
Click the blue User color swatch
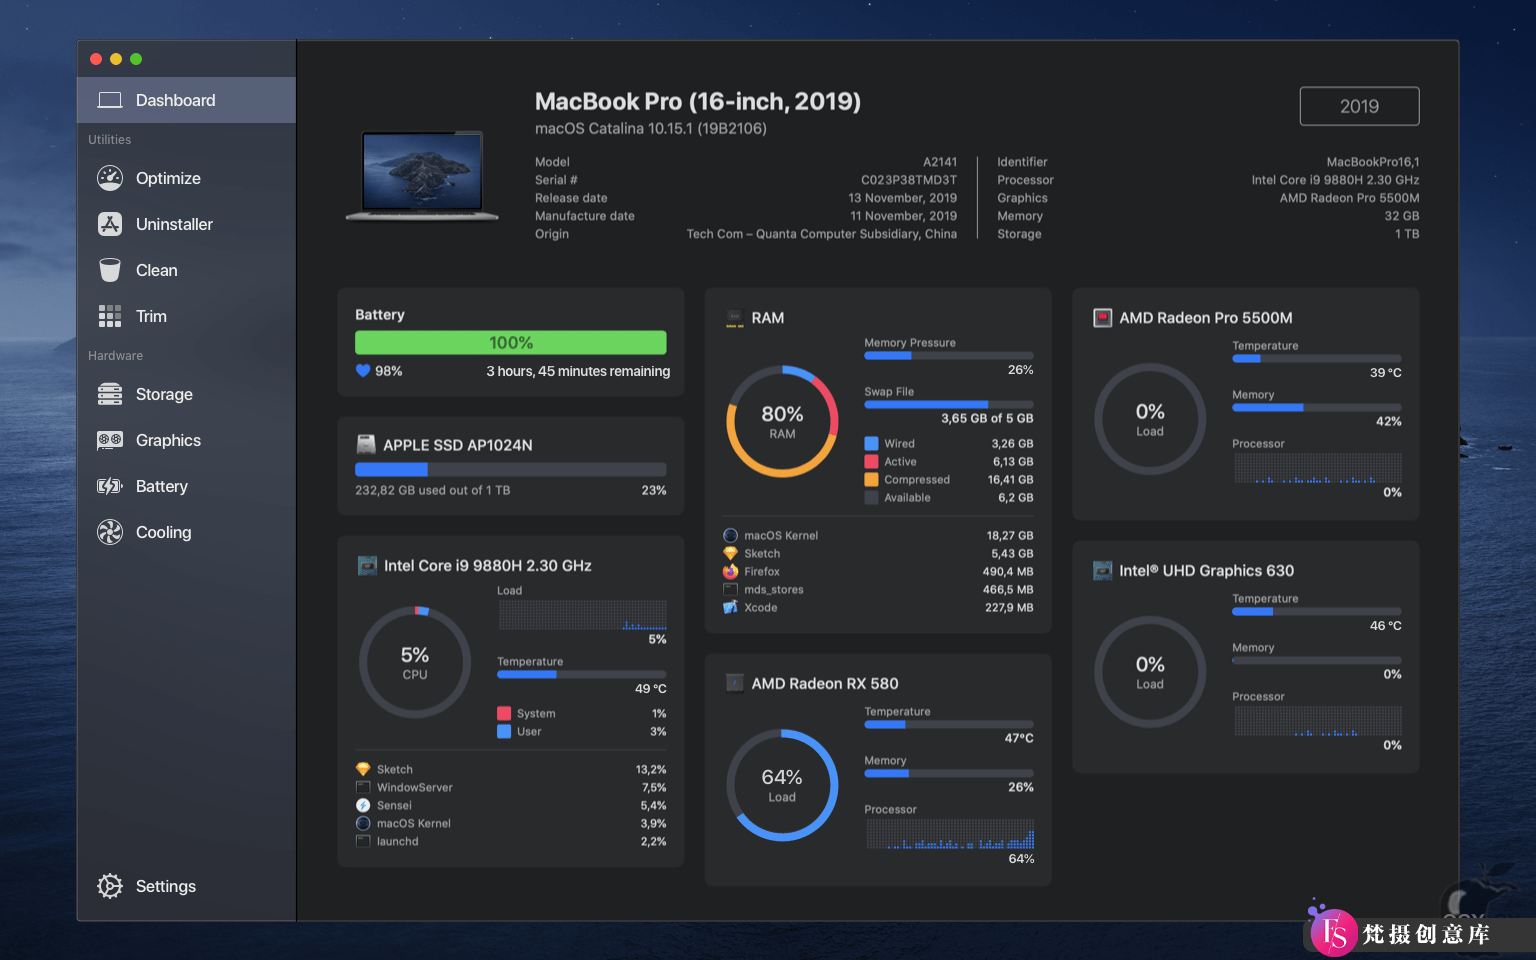click(504, 731)
